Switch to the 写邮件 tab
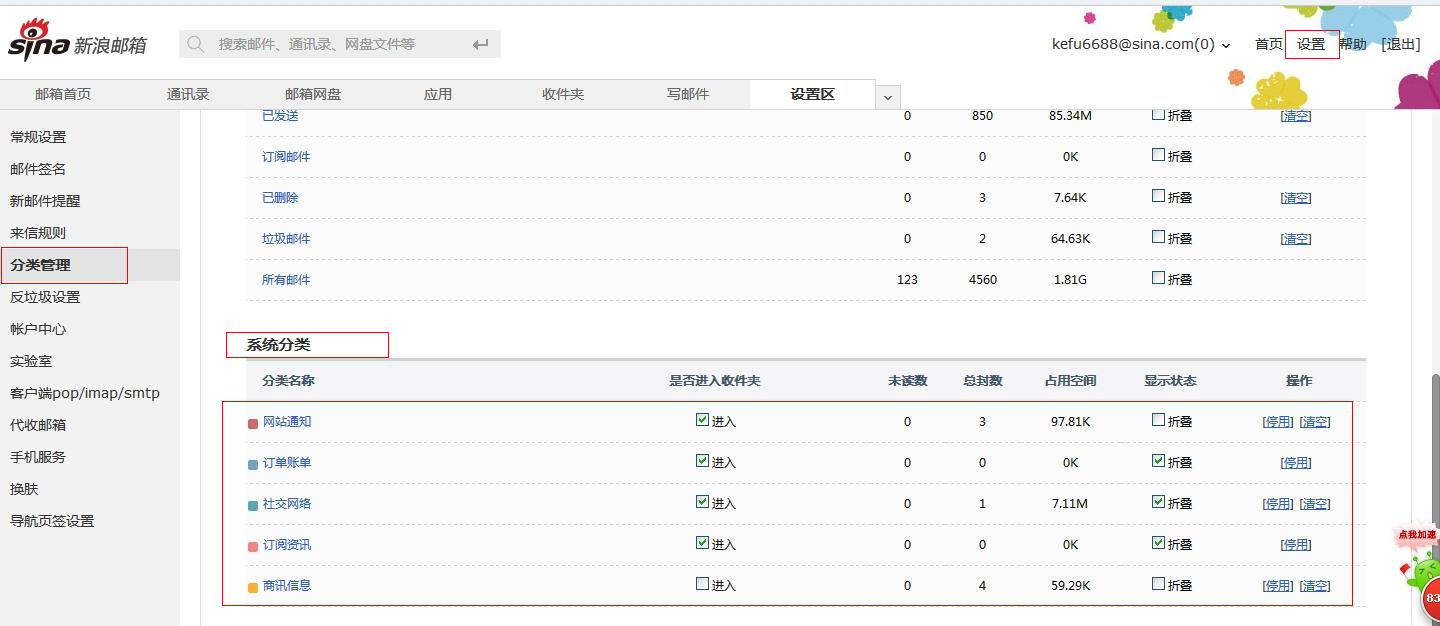Image resolution: width=1440 pixels, height=626 pixels. (x=688, y=94)
